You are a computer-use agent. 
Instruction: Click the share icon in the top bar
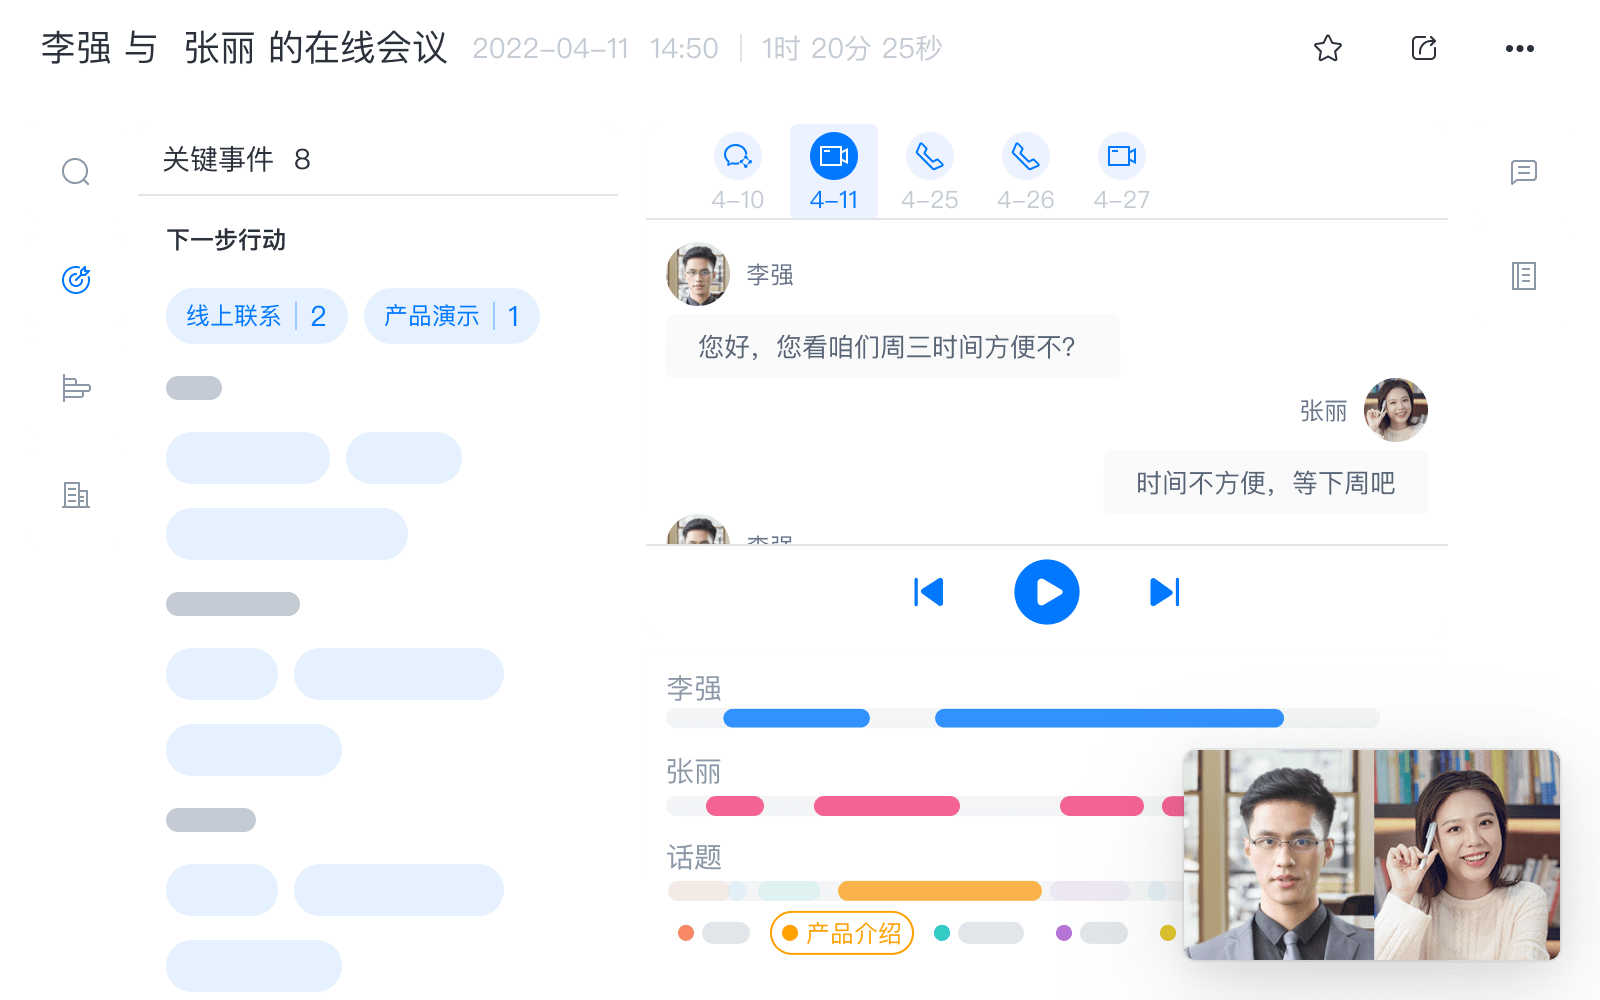pos(1423,48)
